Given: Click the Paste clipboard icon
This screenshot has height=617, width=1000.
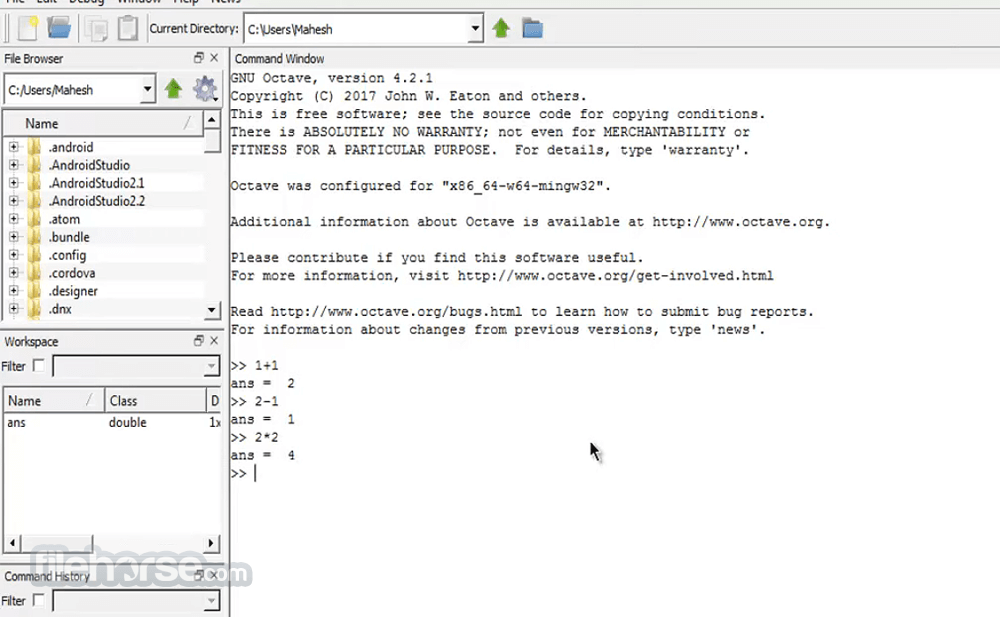Looking at the screenshot, I should tap(128, 28).
